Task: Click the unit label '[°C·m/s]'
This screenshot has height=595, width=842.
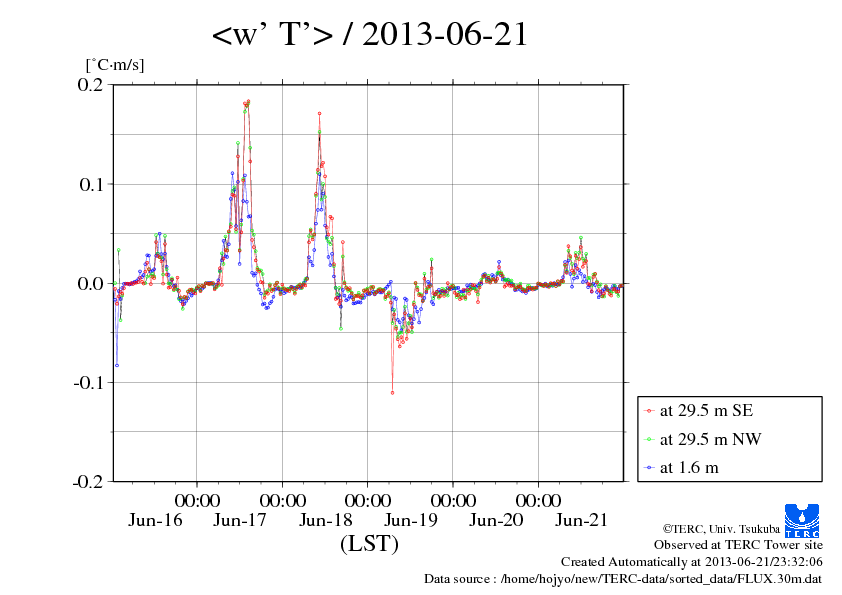Action: pyautogui.click(x=115, y=65)
